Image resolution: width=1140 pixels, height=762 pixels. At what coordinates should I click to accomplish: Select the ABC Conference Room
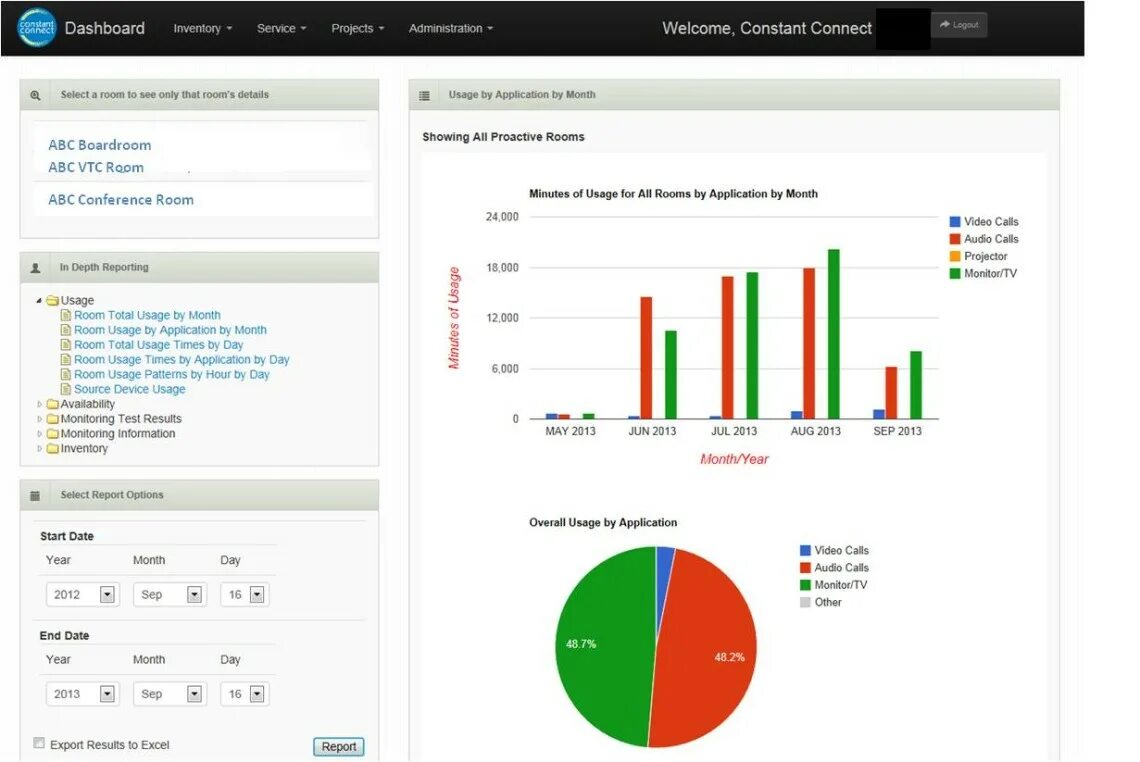coord(121,200)
